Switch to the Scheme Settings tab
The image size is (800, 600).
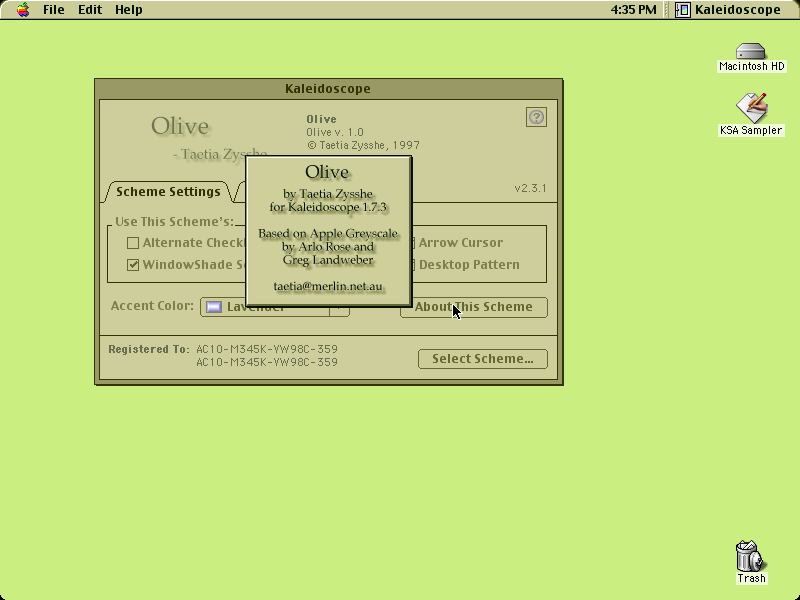click(168, 192)
